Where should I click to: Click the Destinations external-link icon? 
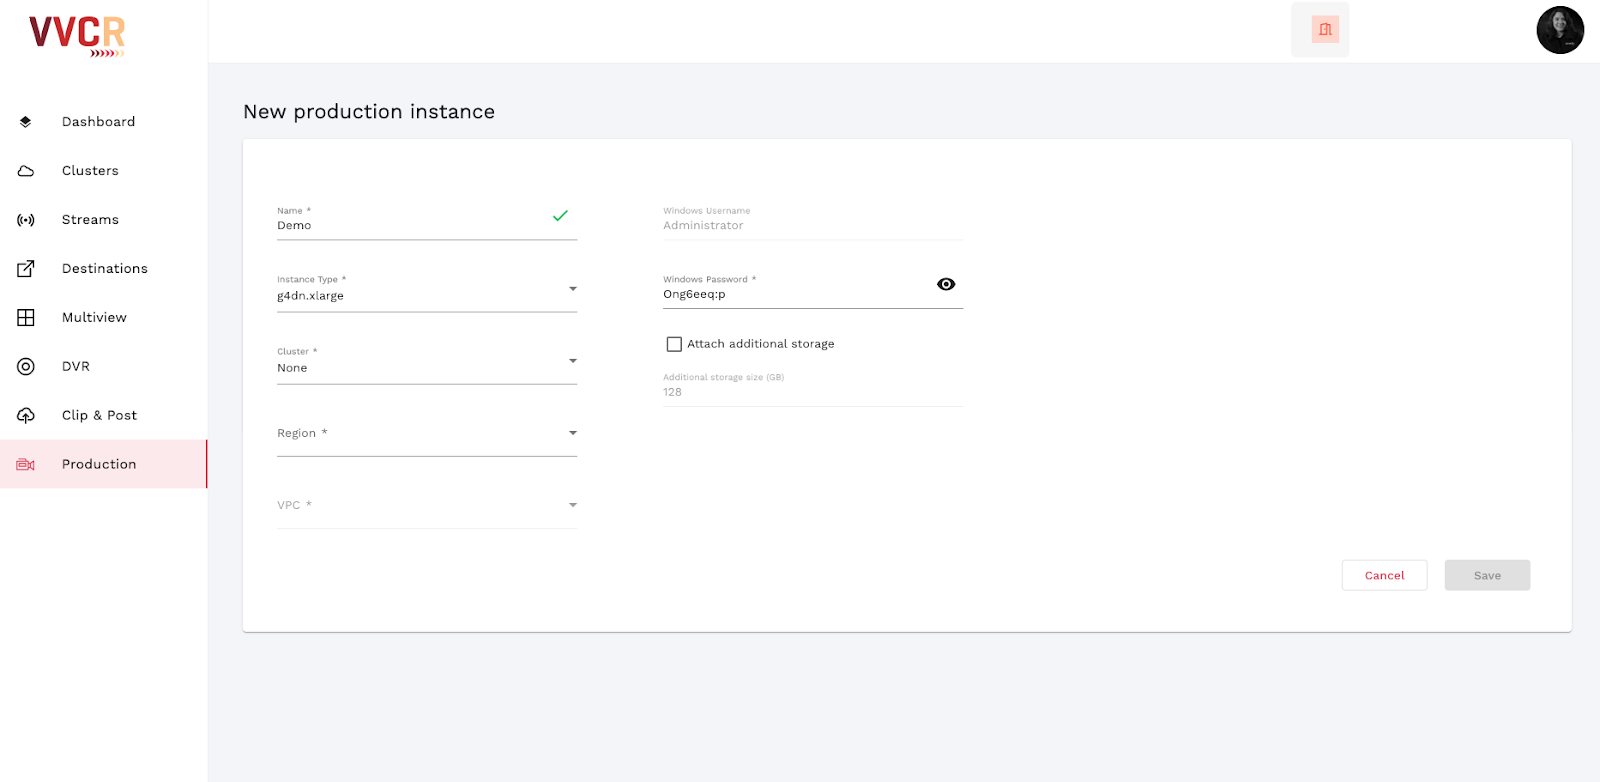[26, 269]
